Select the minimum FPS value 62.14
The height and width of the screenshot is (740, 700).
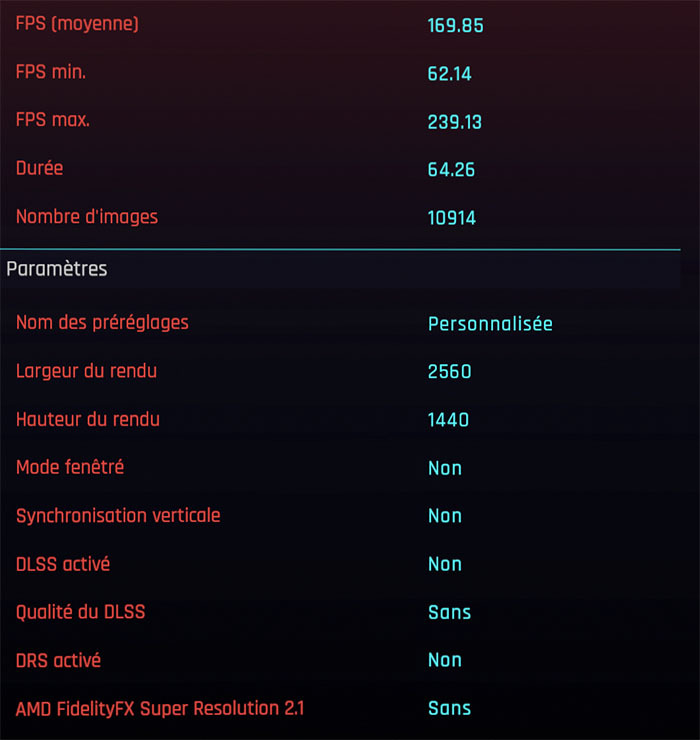[449, 73]
